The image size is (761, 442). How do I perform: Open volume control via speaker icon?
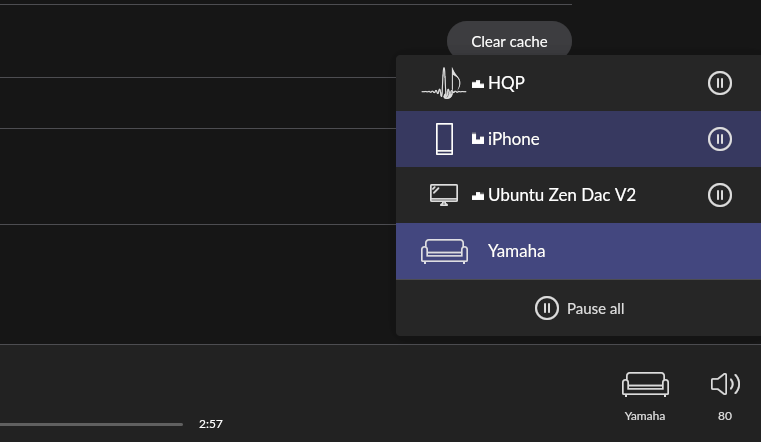[725, 384]
